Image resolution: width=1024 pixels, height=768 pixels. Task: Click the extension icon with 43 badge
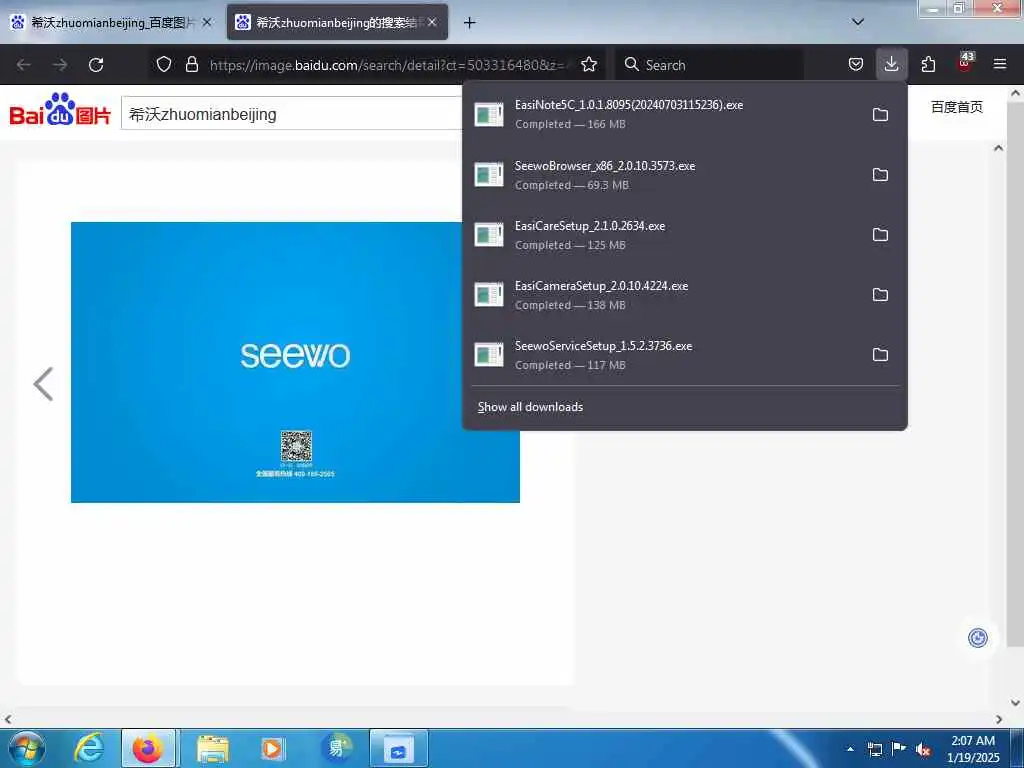click(965, 63)
